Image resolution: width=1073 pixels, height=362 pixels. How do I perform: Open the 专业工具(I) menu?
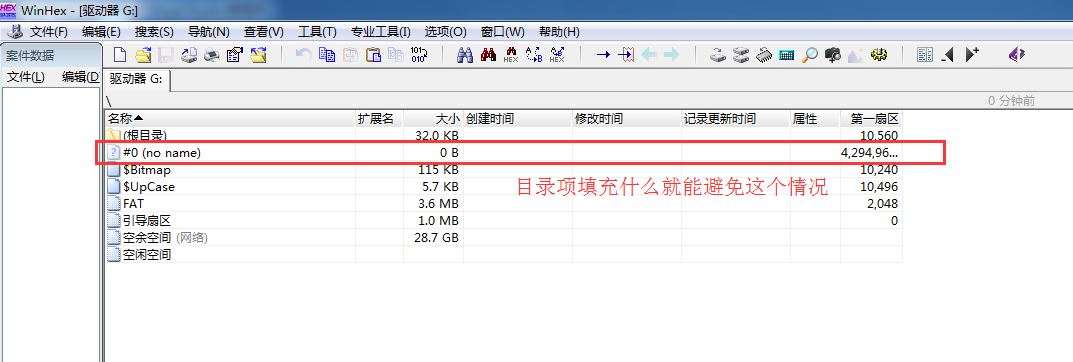point(381,32)
